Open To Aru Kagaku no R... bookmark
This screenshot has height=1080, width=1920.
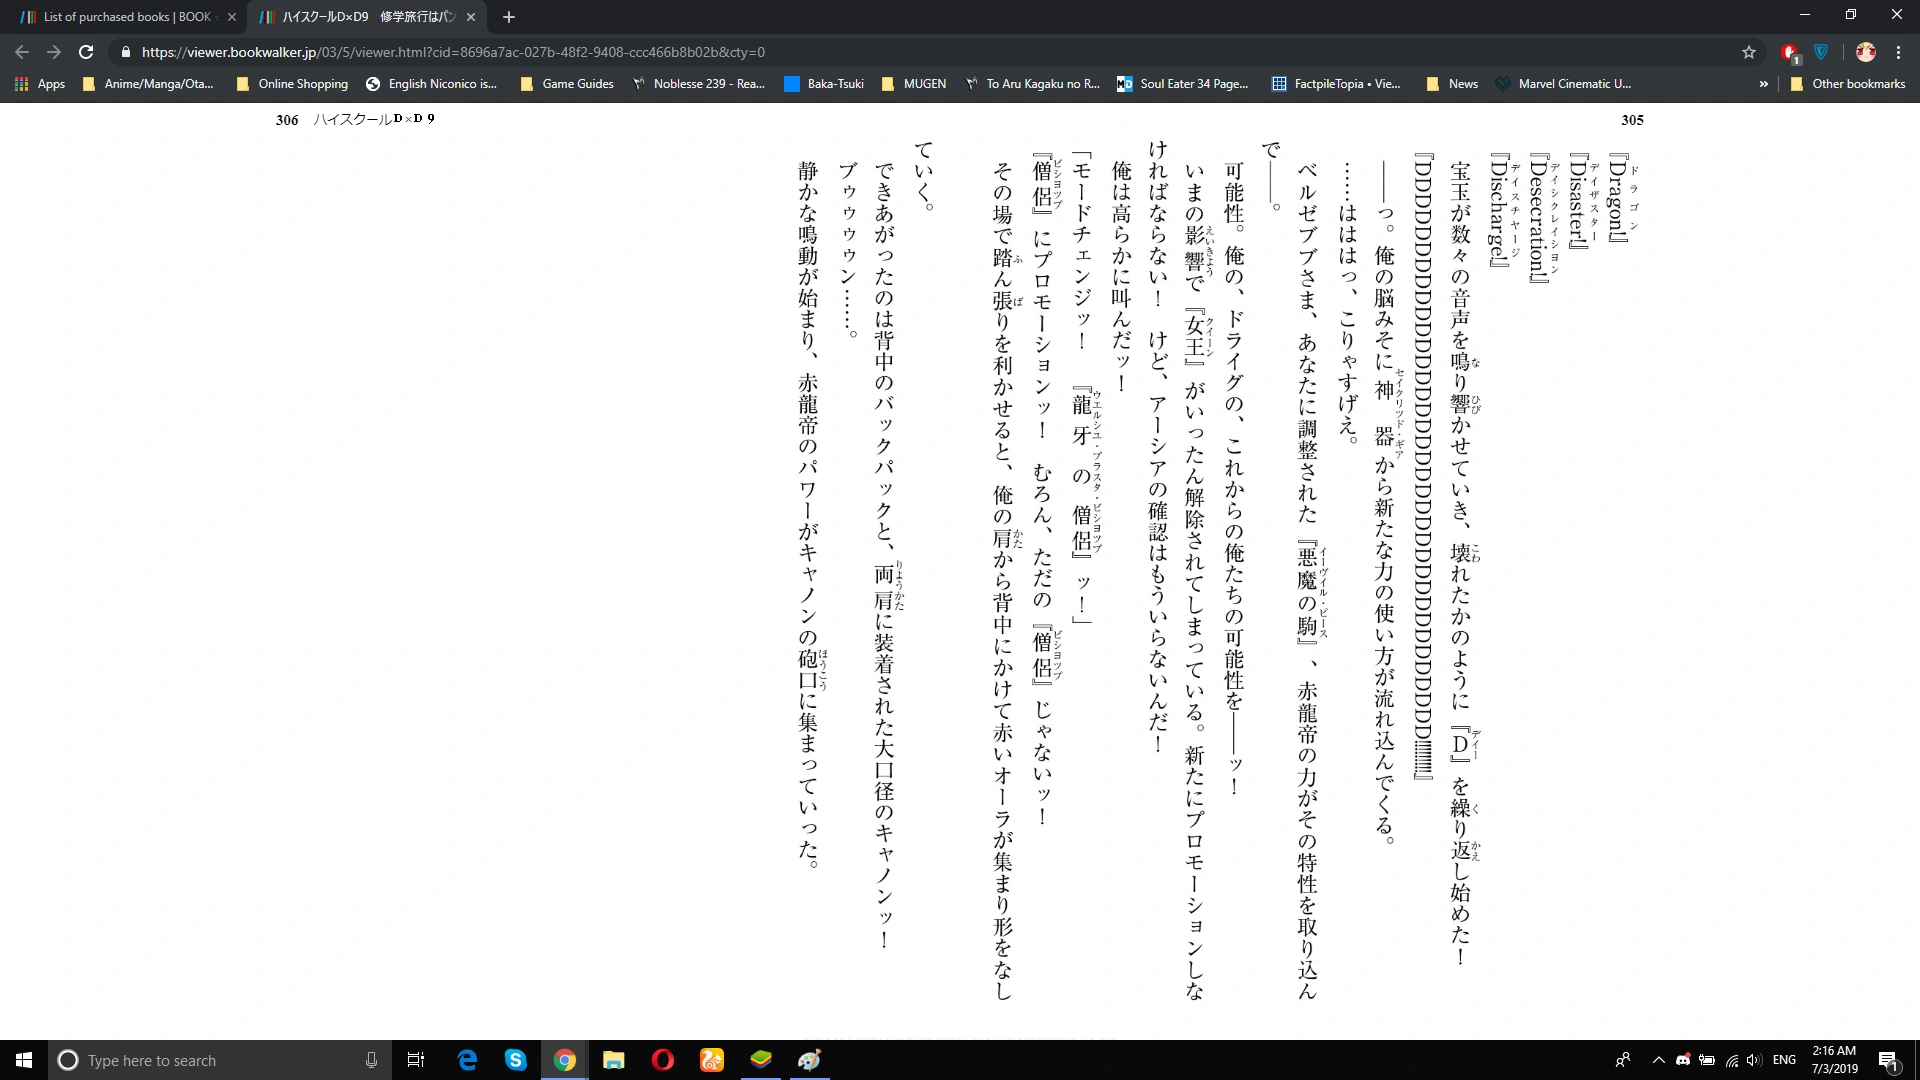point(1032,84)
